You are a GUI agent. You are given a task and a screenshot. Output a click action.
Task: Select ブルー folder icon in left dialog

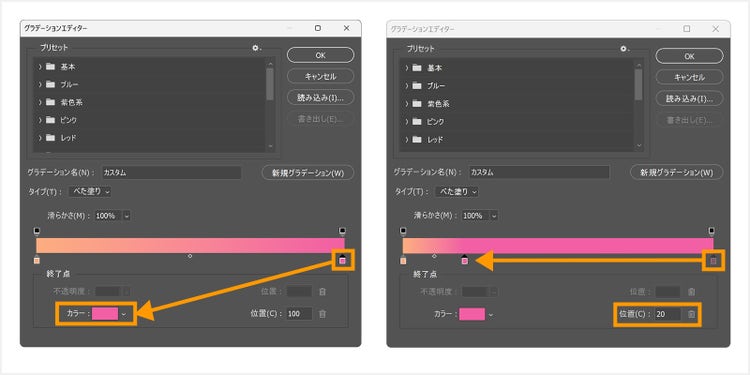click(51, 85)
